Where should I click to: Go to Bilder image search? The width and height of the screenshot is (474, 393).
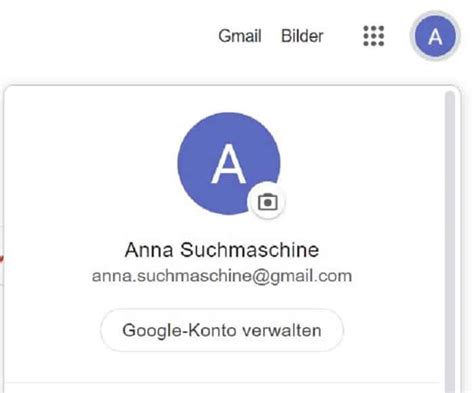[x=302, y=36]
